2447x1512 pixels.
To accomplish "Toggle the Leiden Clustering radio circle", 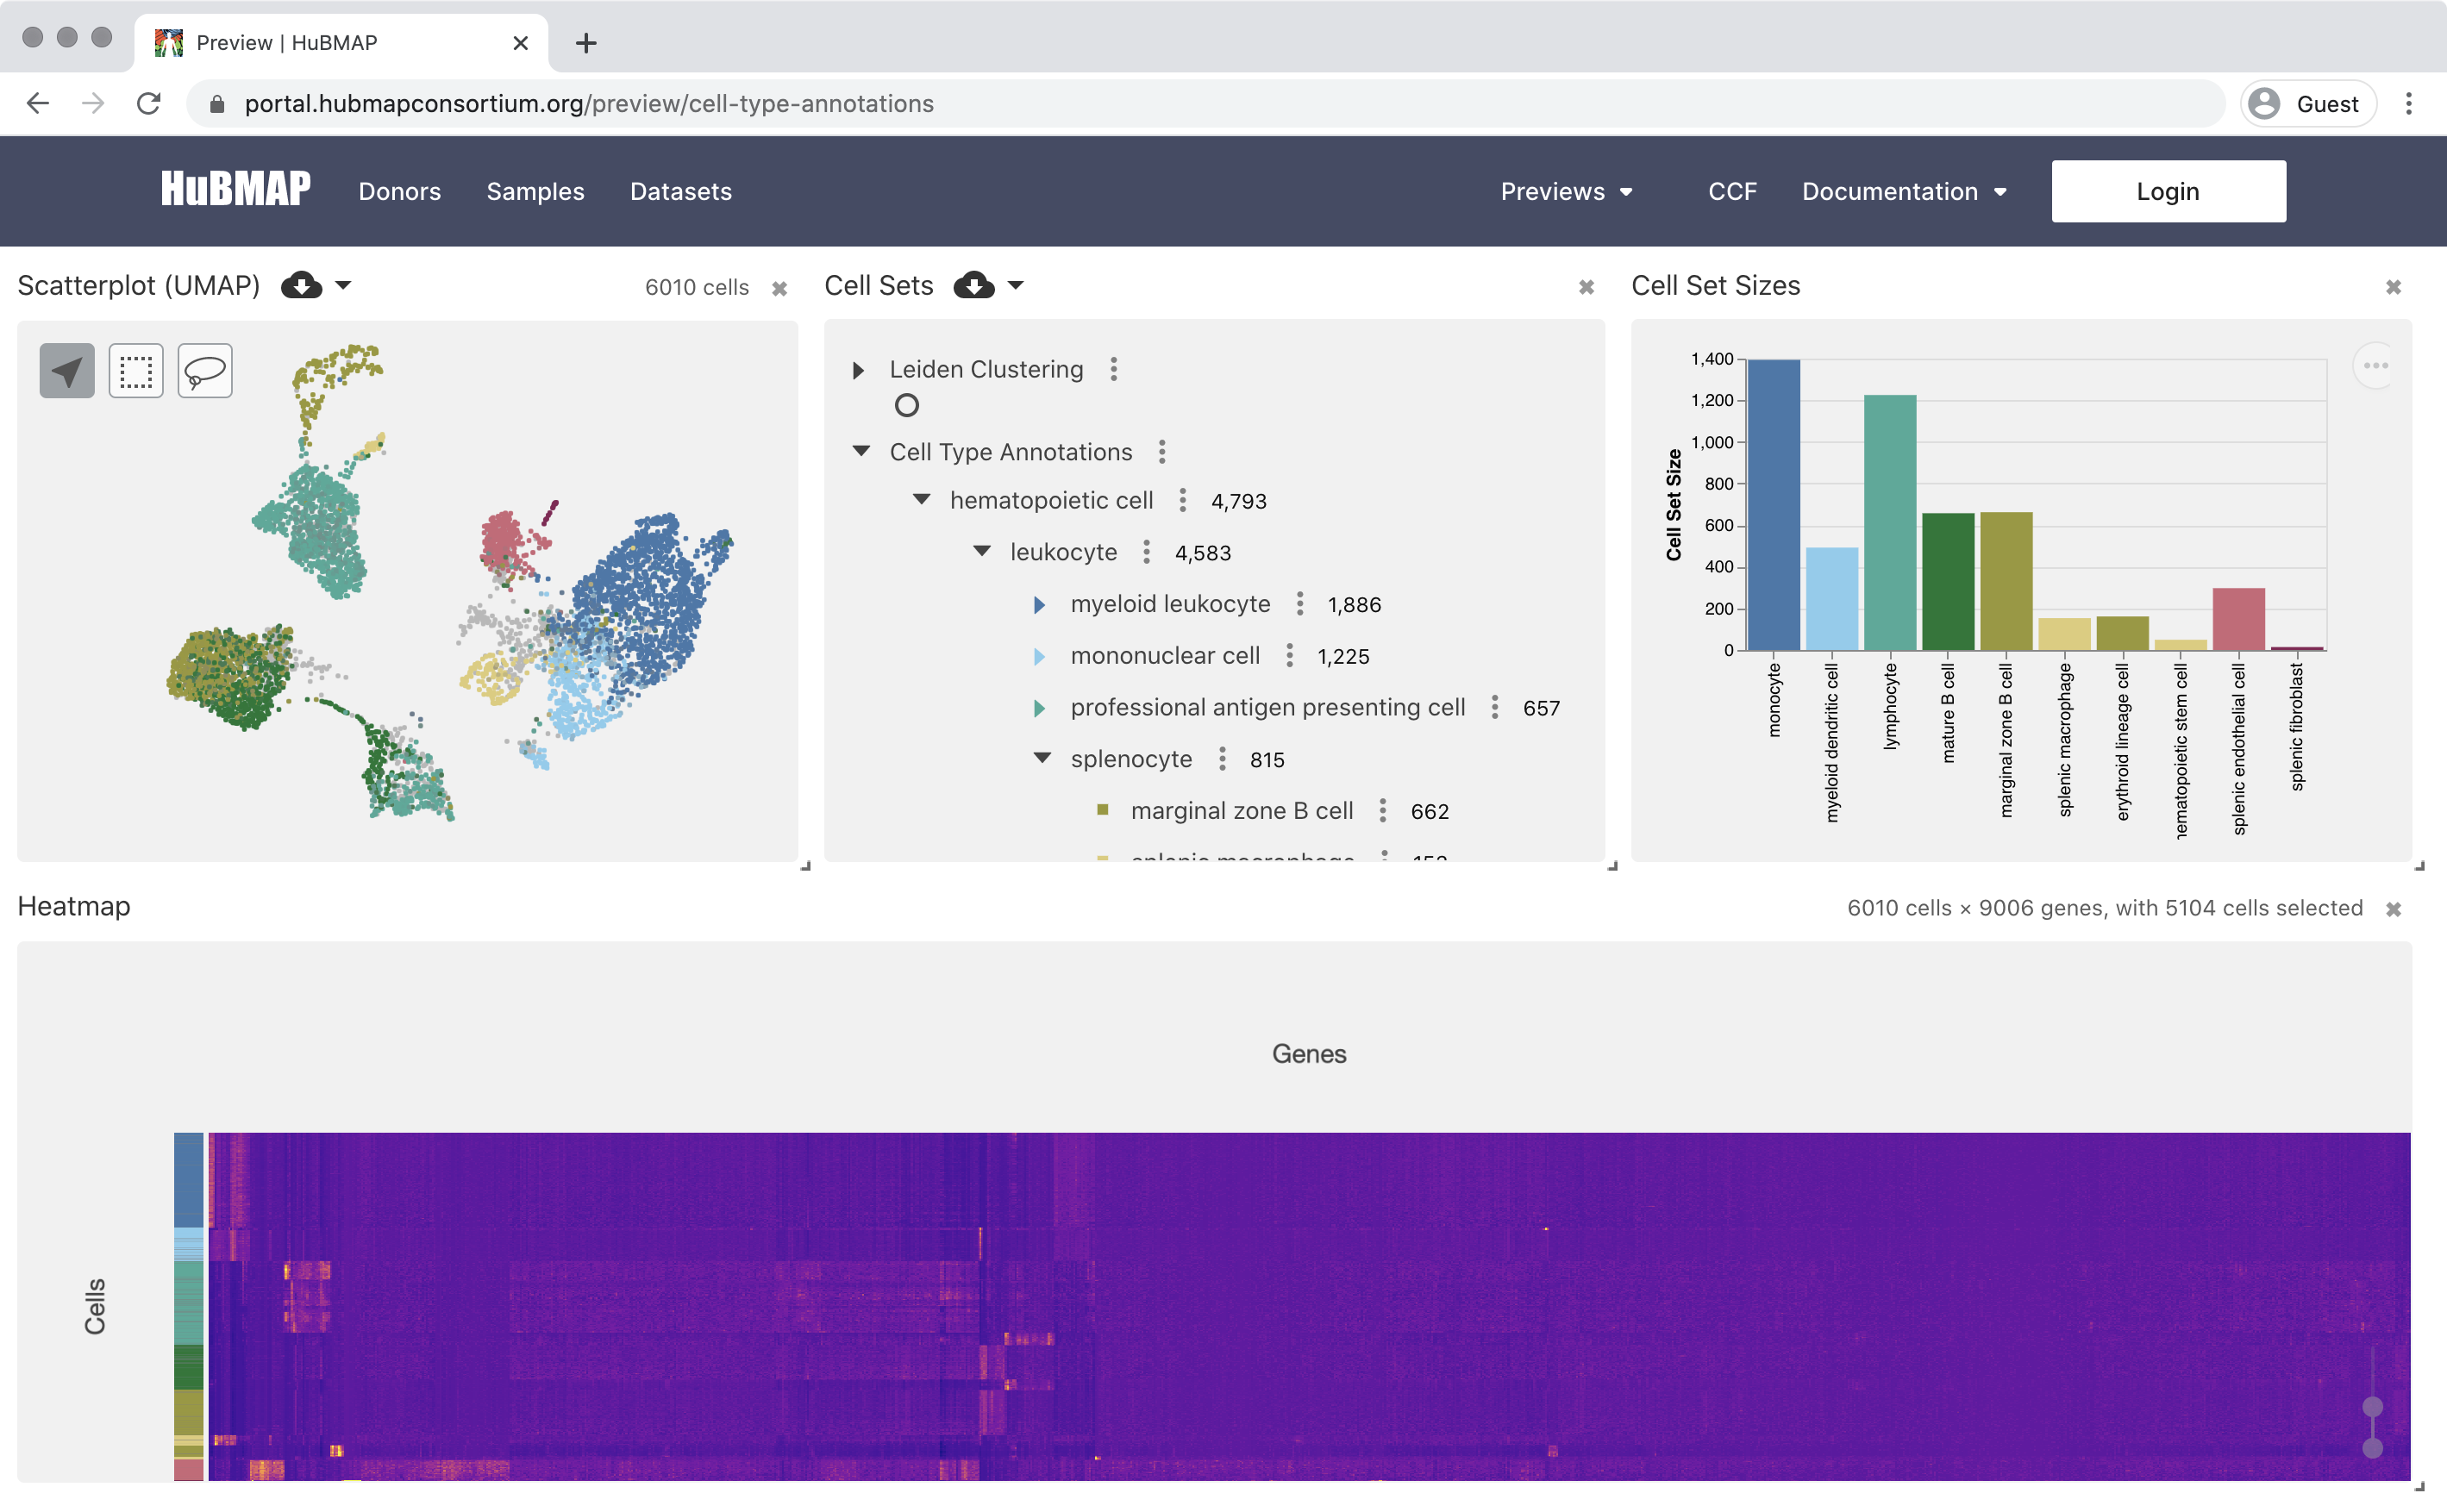I will tap(906, 405).
